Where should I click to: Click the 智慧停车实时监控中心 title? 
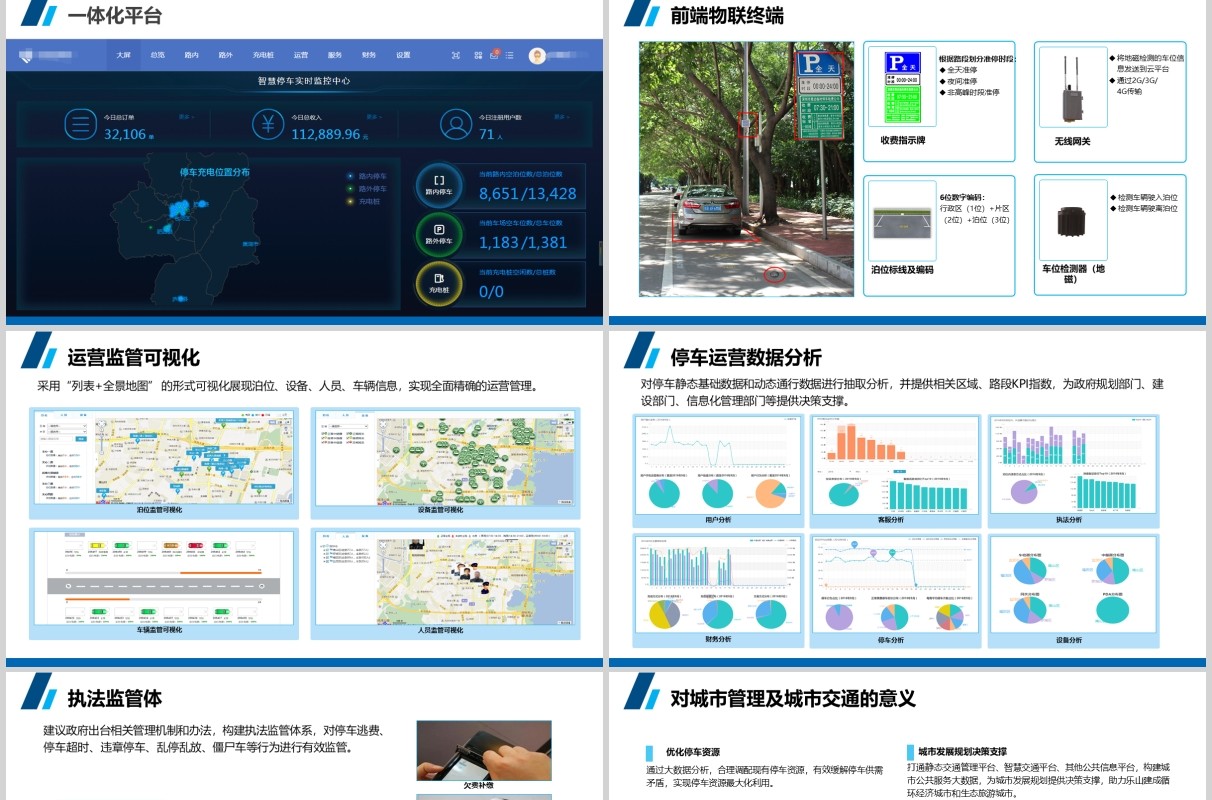coord(304,81)
